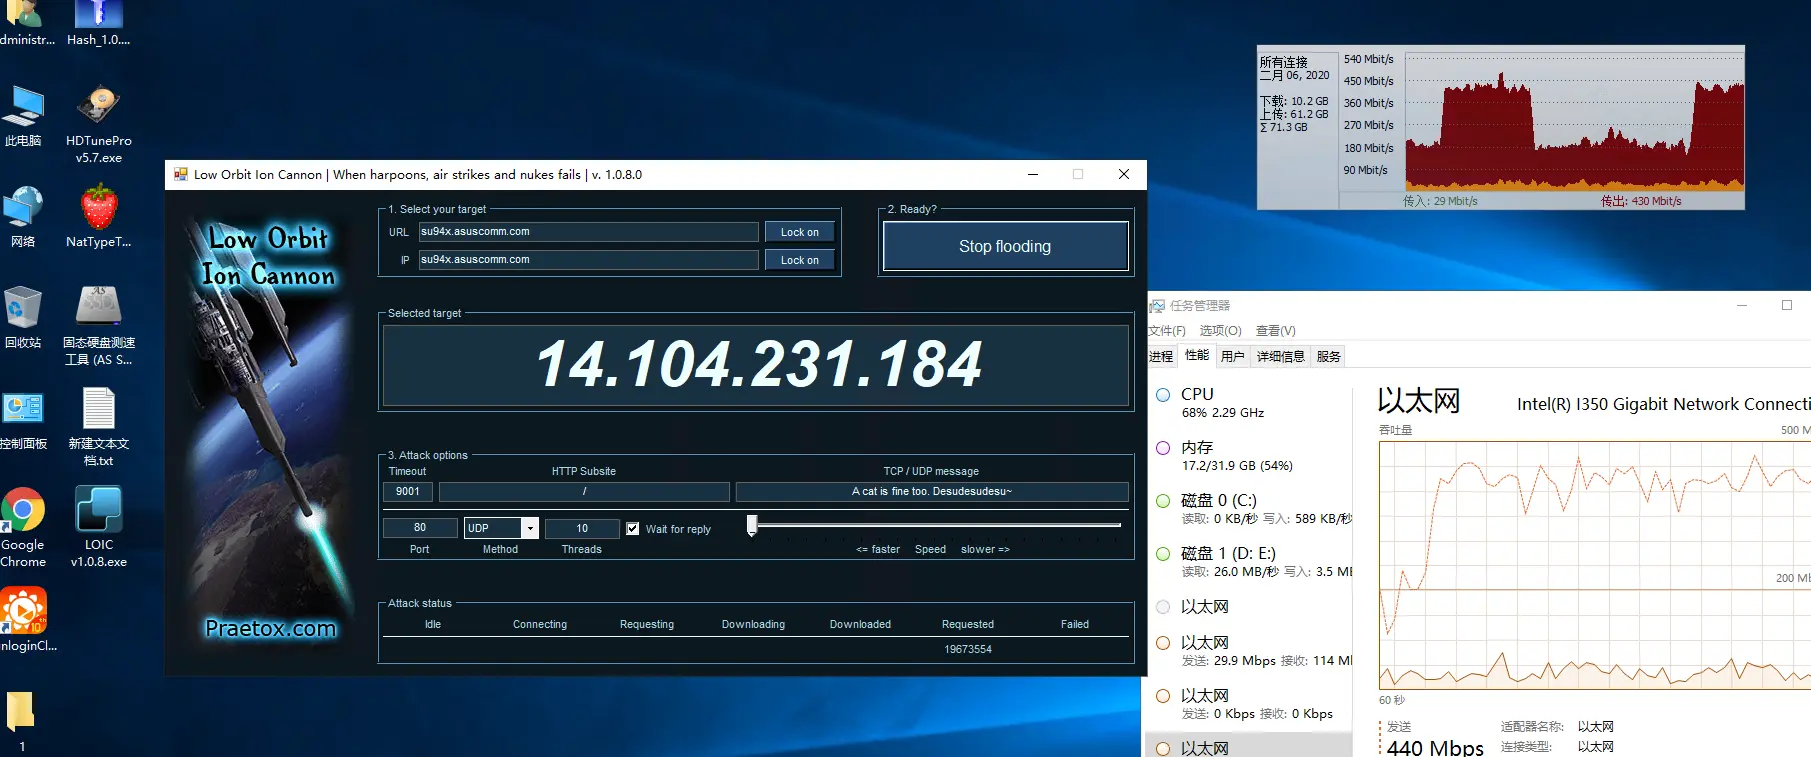Click the HTTP Subsite input field

[584, 492]
